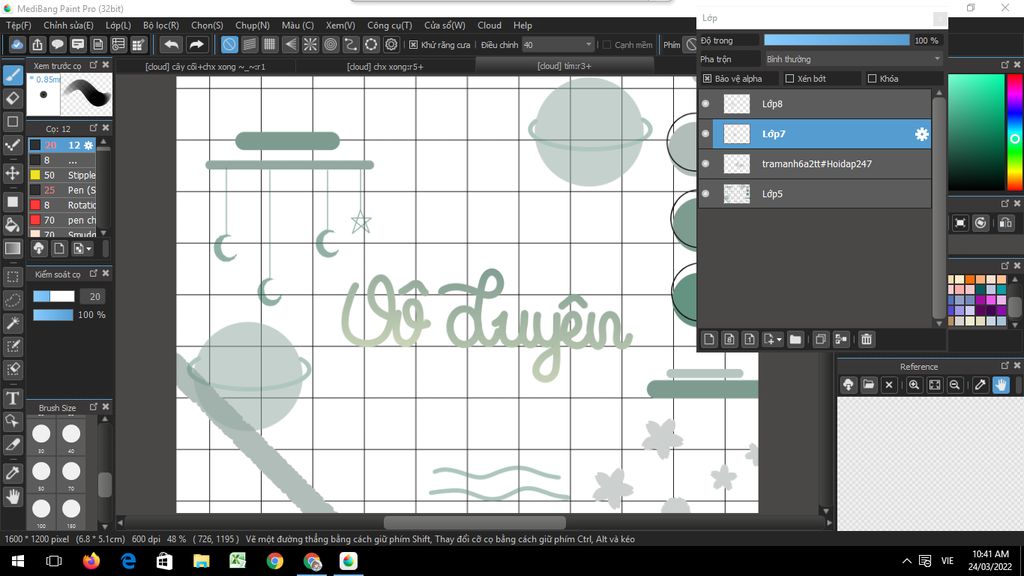Viewport: 1024px width, 576px height.
Task: Select the Eraser tool
Action: coord(12,99)
